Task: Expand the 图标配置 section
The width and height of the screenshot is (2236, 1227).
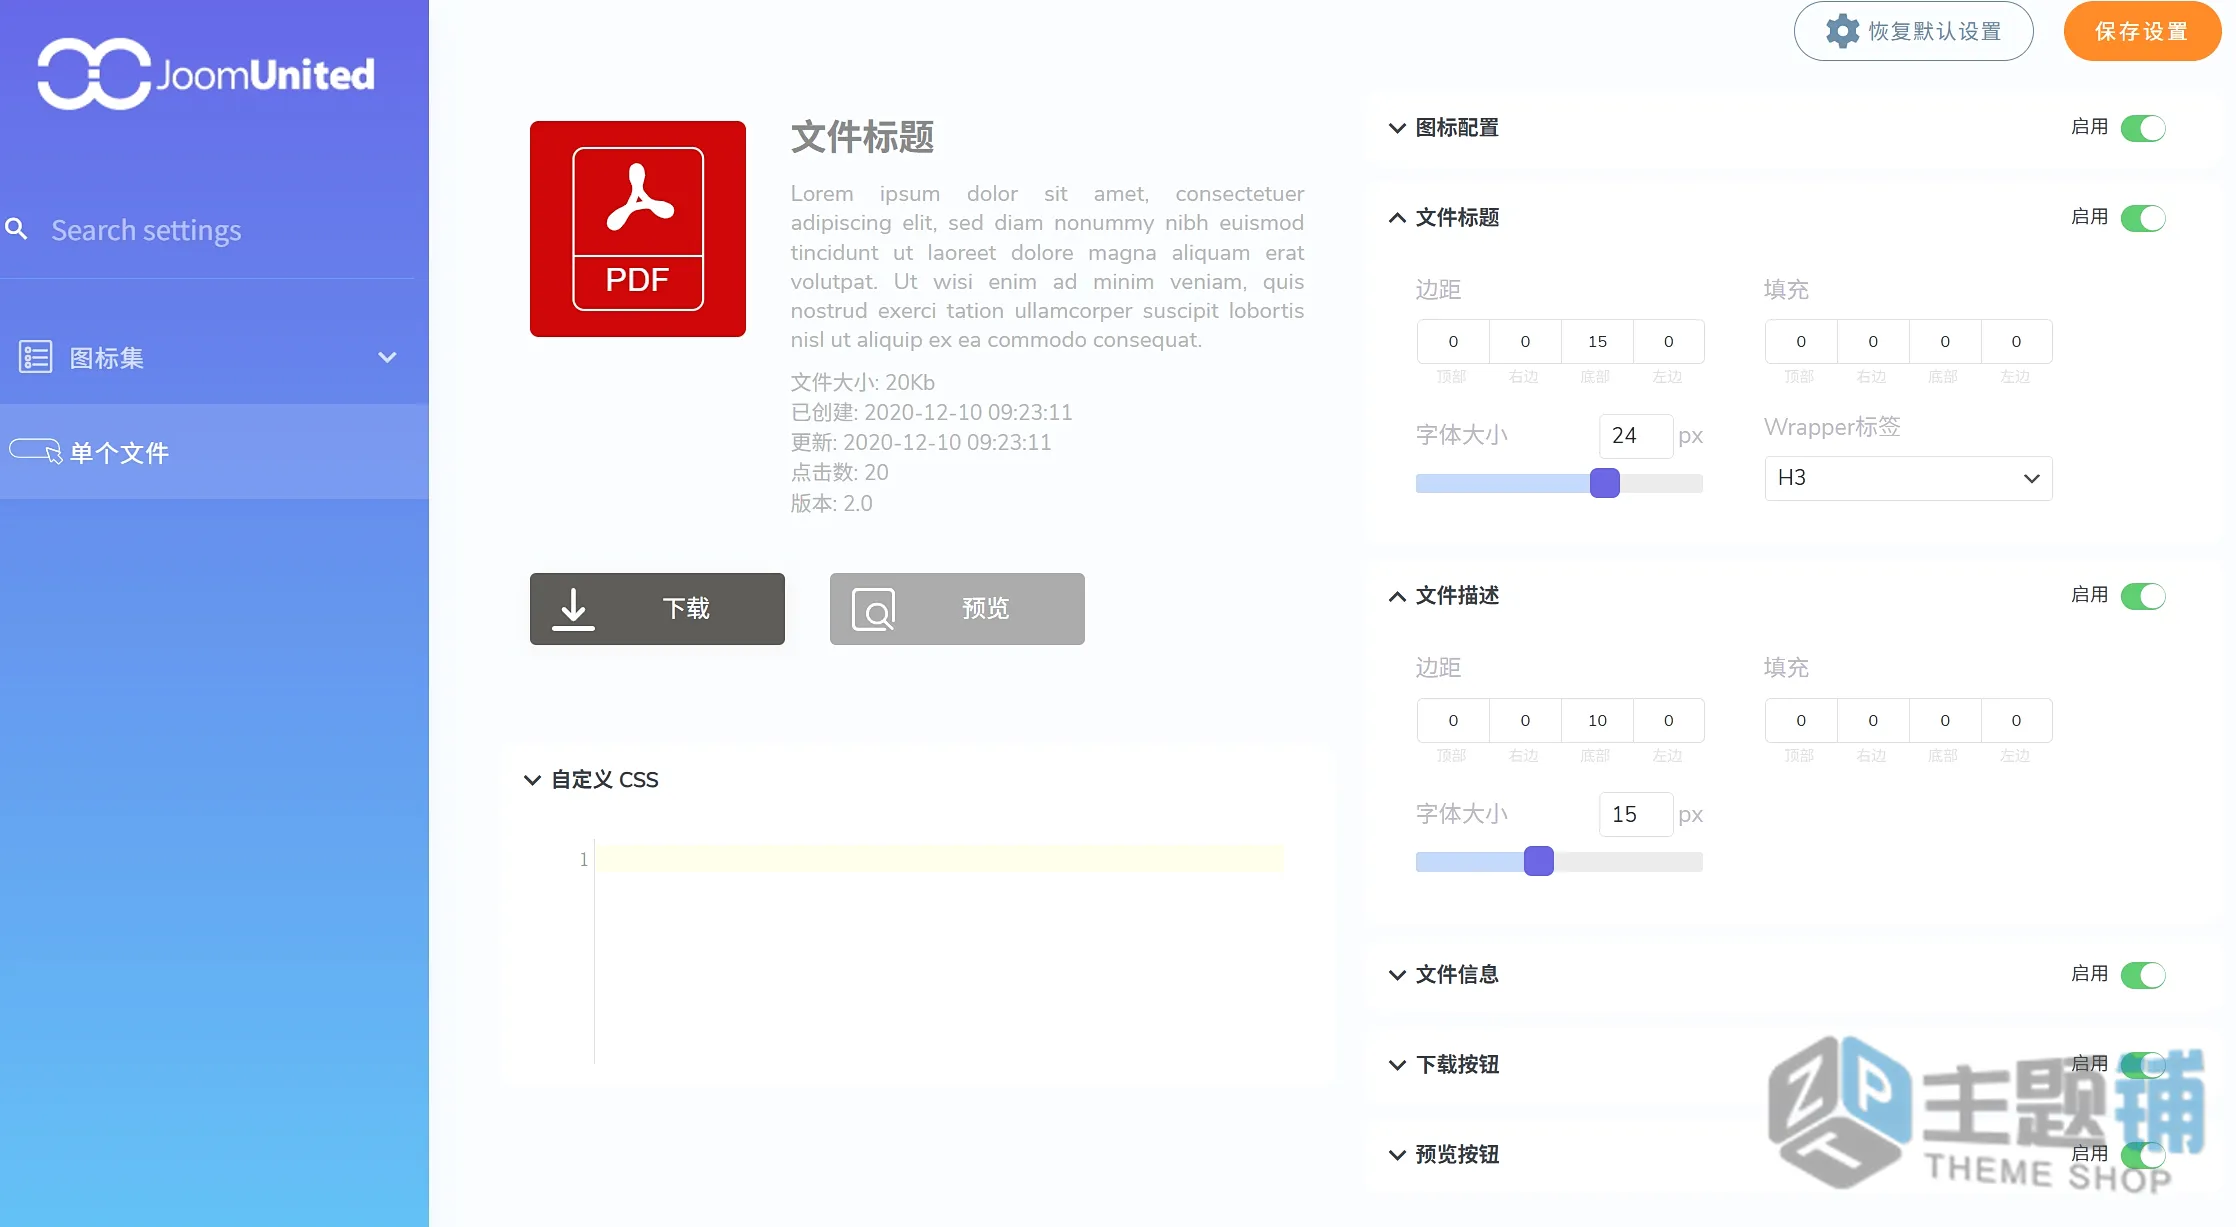Action: click(x=1397, y=128)
